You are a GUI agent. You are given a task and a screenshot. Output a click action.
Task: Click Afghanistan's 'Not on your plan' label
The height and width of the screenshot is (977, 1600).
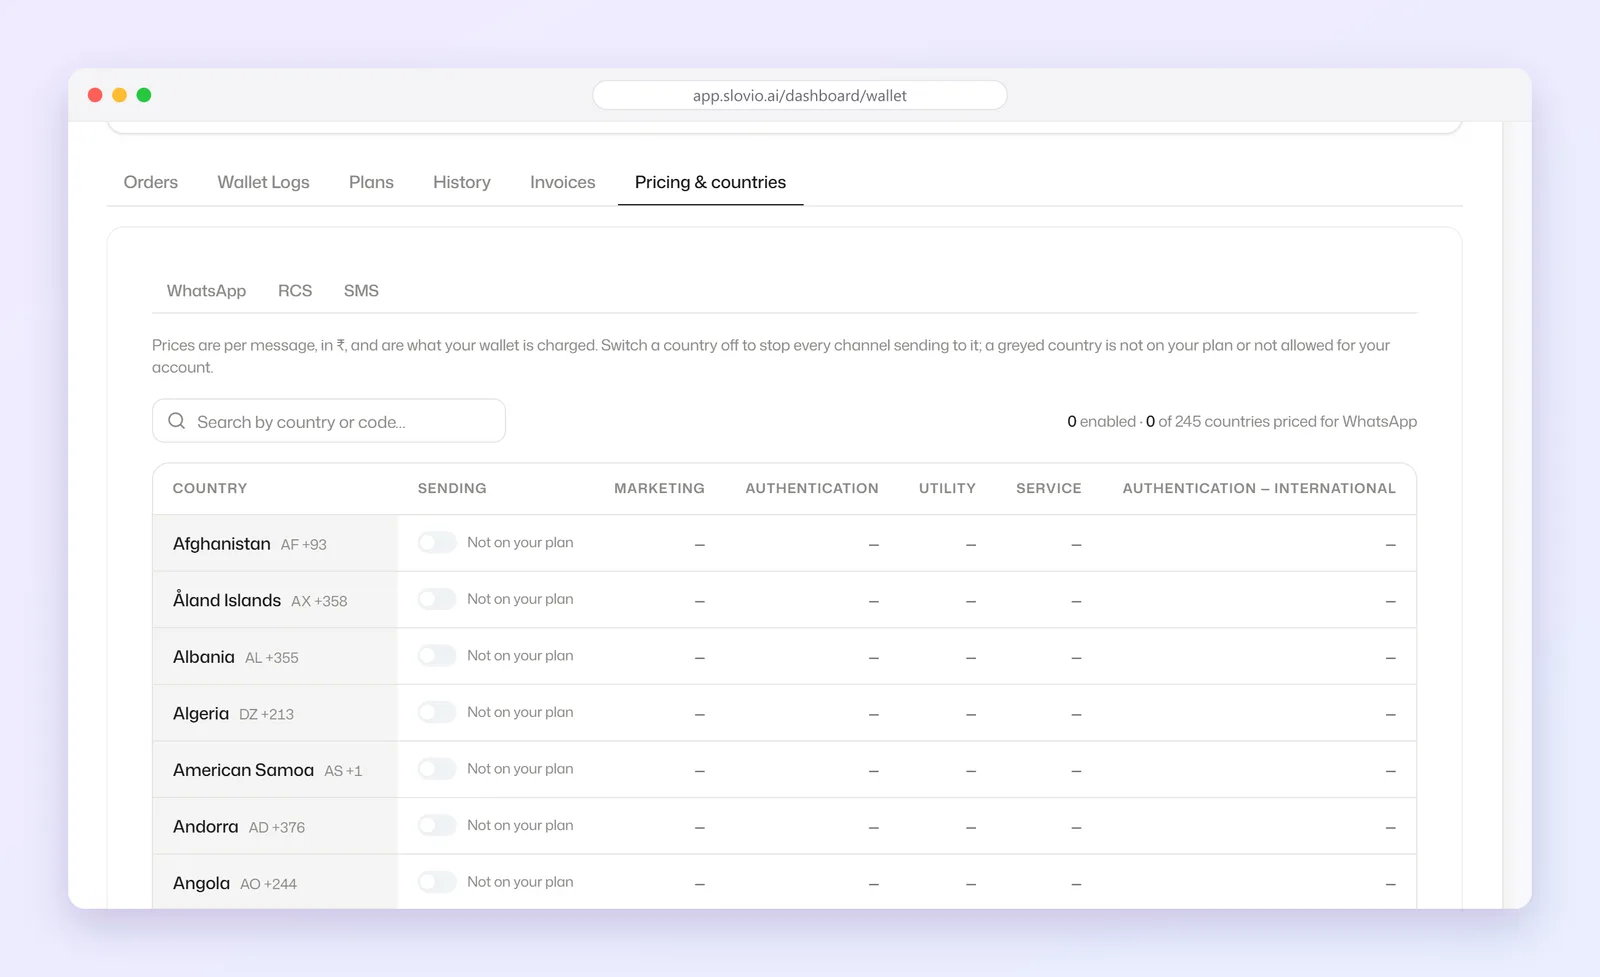pyautogui.click(x=520, y=543)
